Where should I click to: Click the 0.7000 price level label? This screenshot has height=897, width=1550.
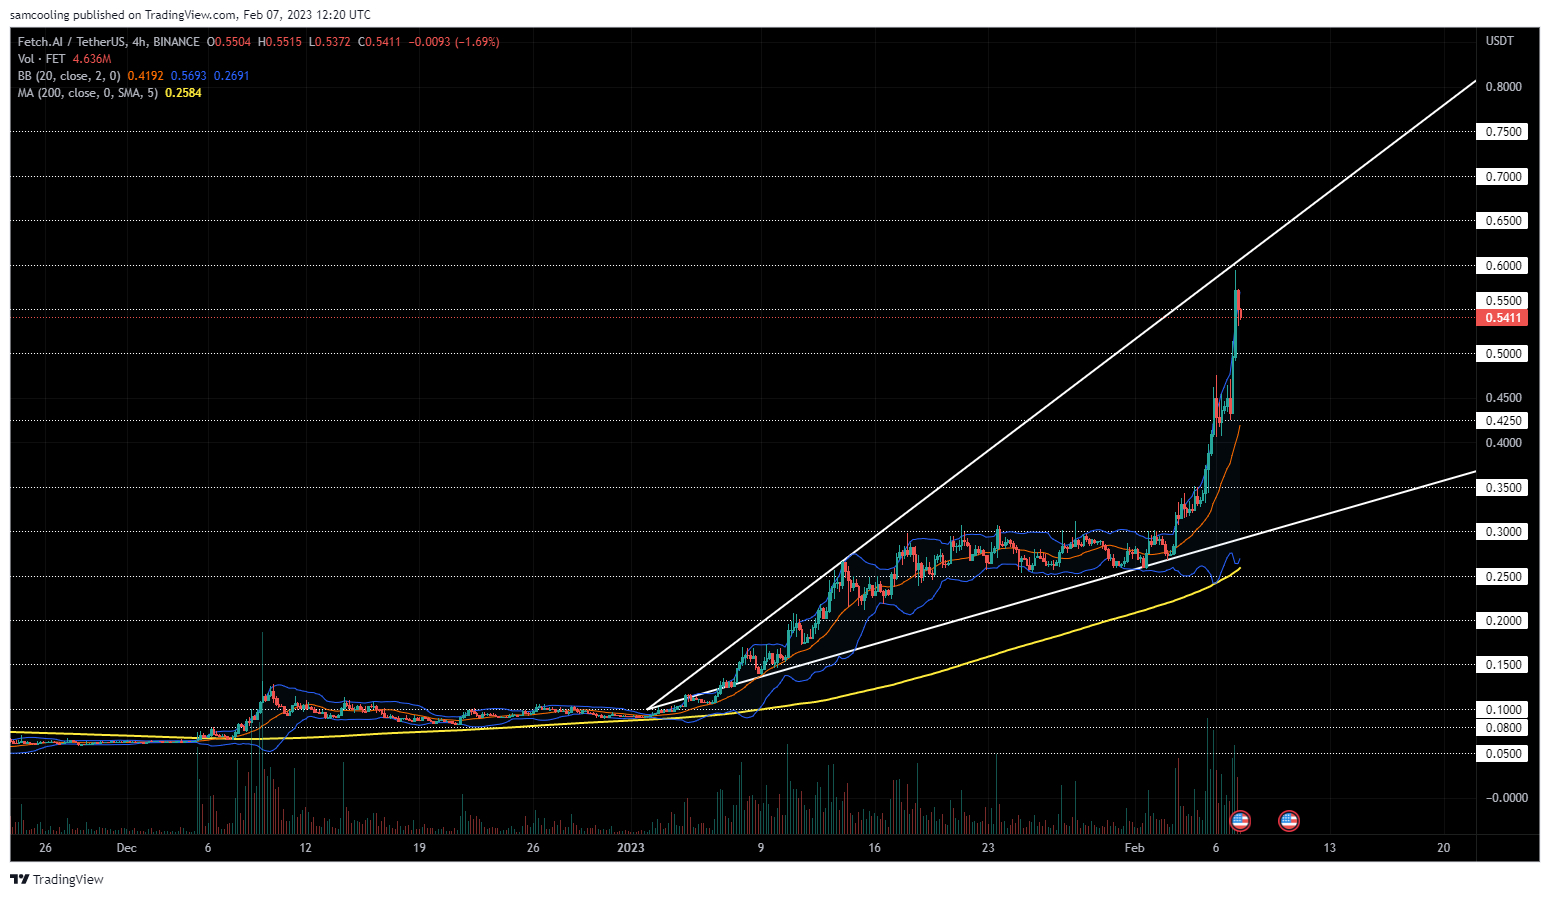coord(1502,177)
